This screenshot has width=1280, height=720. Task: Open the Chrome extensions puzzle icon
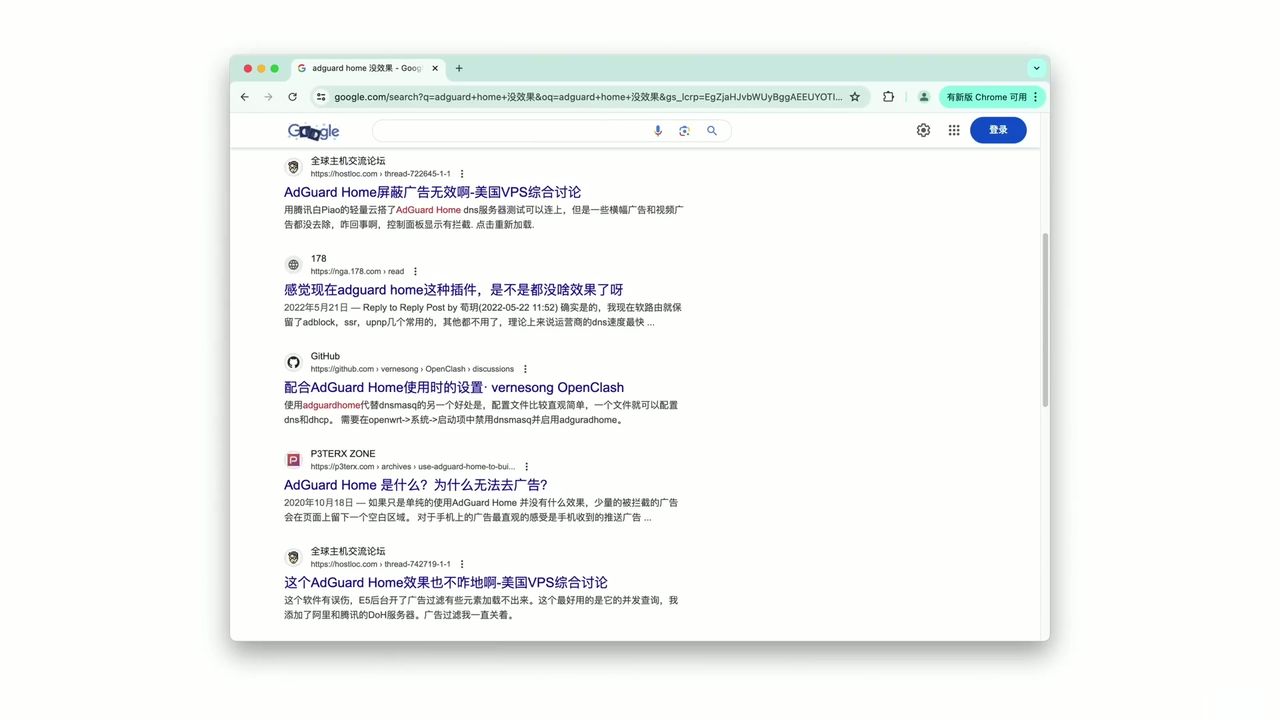[x=888, y=97]
